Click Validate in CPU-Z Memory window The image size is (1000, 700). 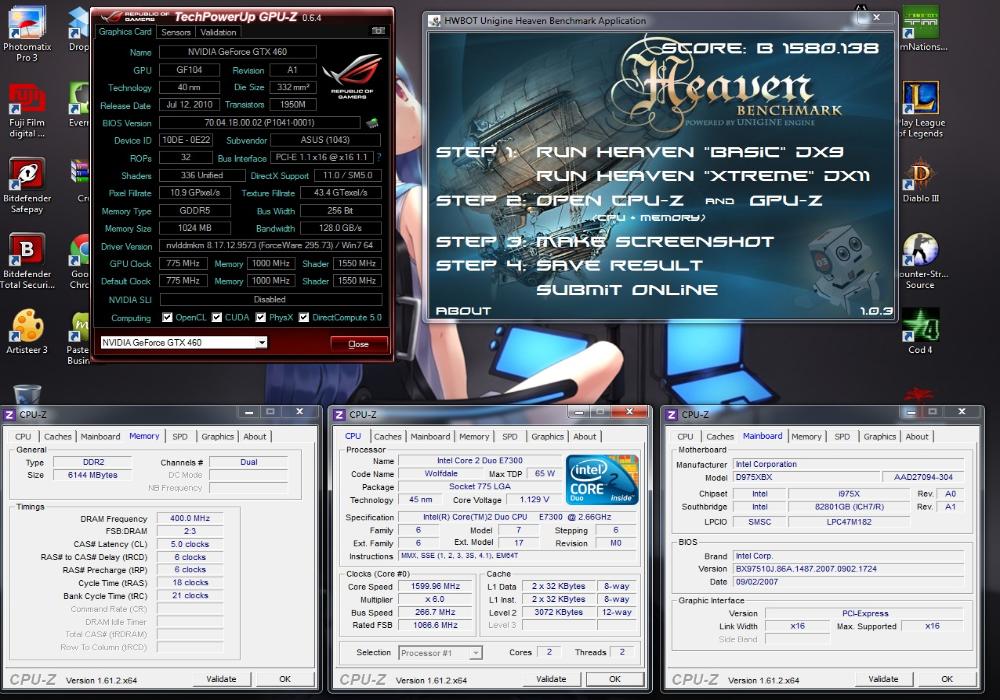click(x=221, y=679)
